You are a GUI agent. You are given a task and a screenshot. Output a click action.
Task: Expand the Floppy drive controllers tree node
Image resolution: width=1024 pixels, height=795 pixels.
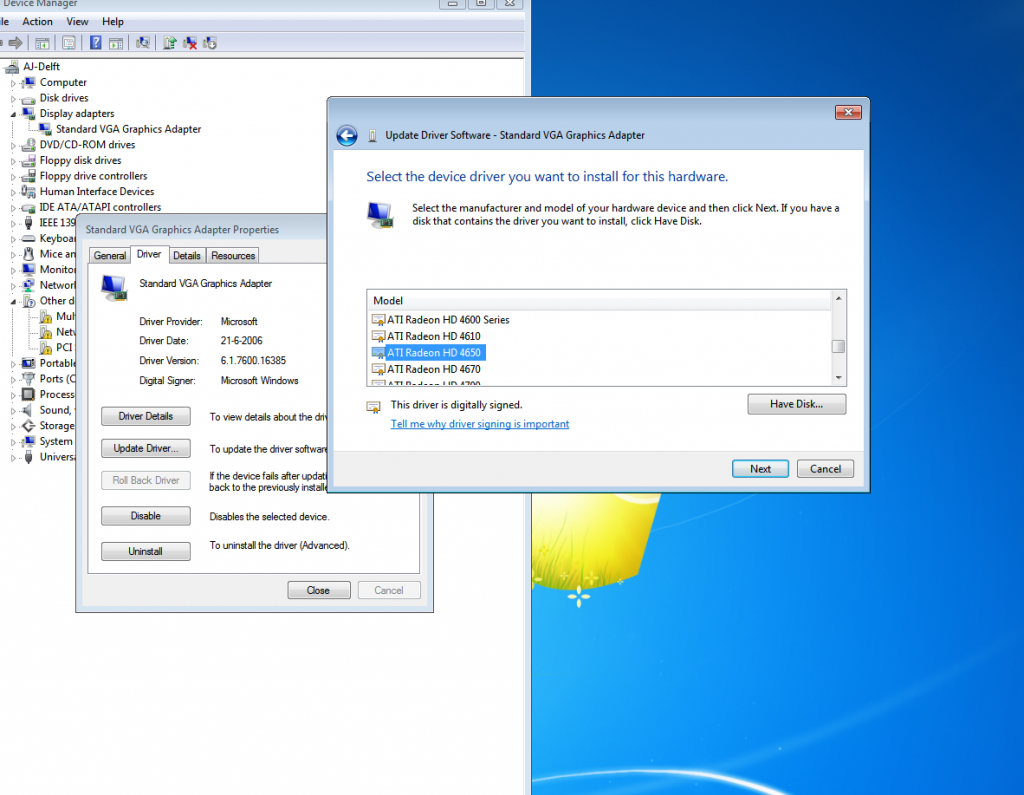tap(12, 176)
